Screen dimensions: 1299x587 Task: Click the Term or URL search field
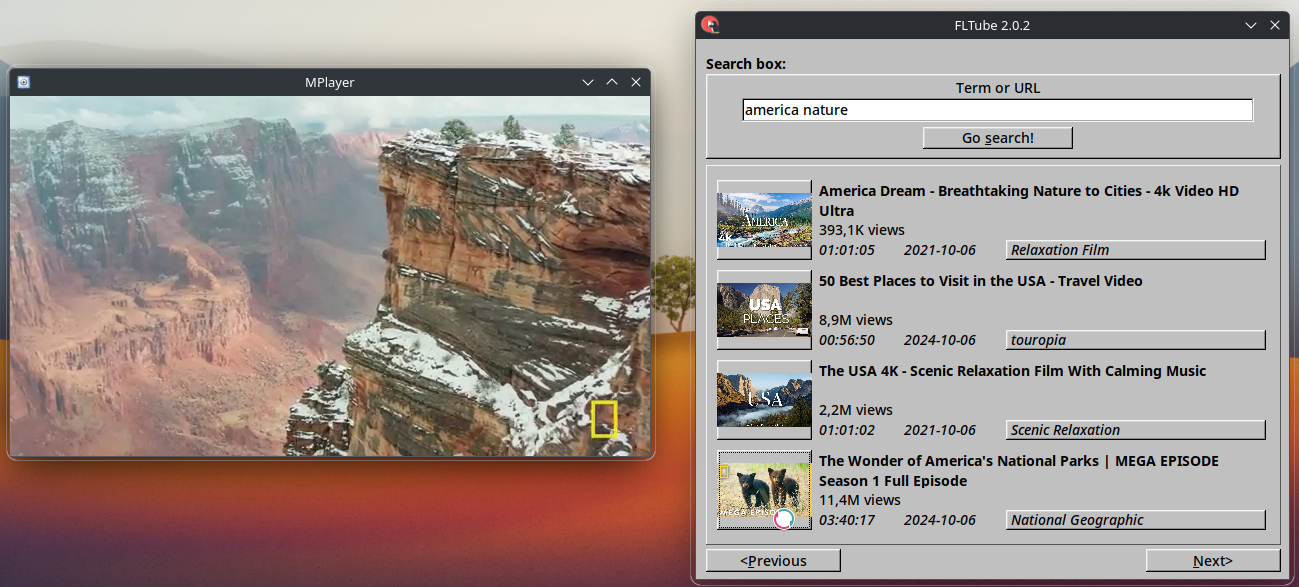click(997, 110)
